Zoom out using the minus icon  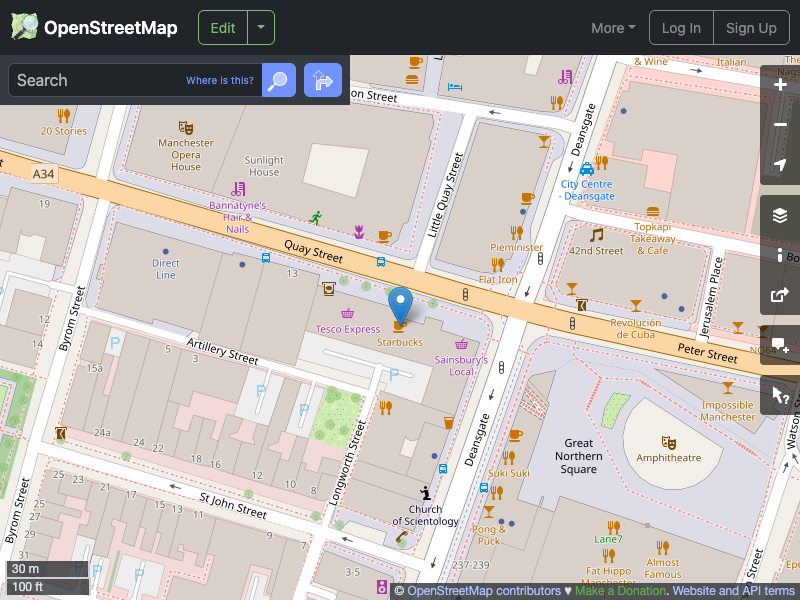[x=778, y=125]
